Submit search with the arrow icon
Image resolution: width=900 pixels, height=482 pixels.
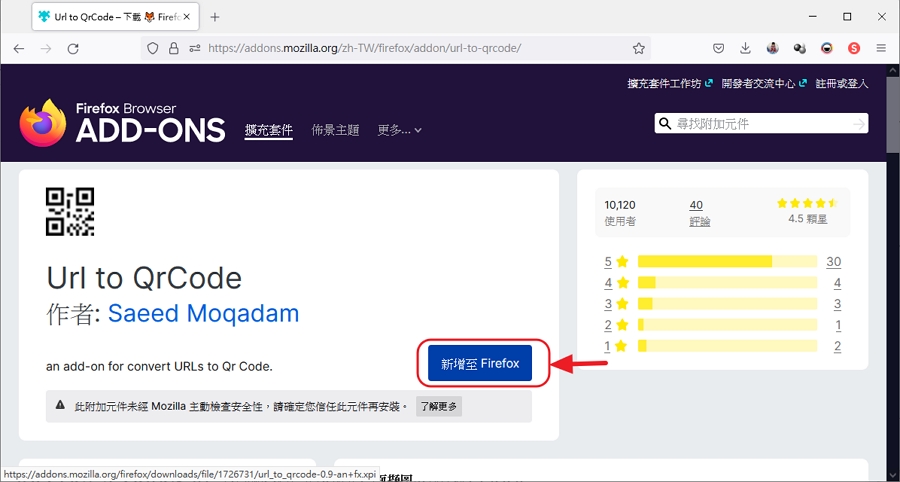[x=859, y=123]
